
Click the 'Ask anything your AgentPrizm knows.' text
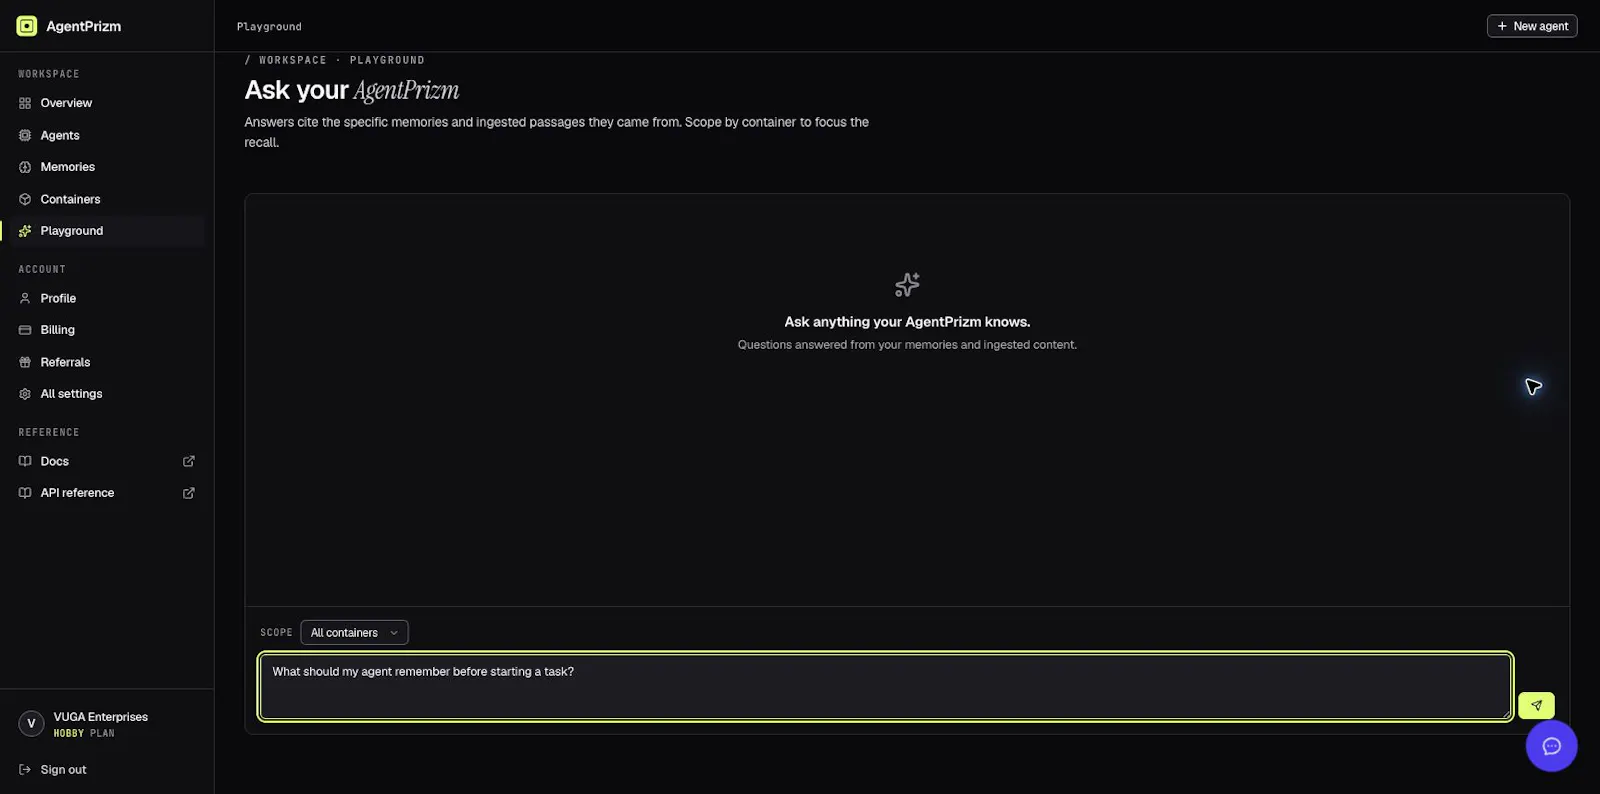(907, 322)
